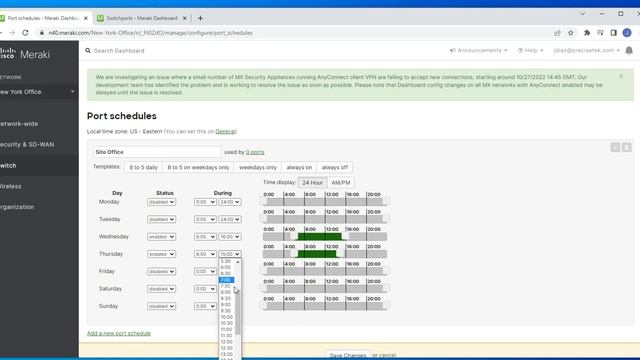Collapse the Site Office schedule panel
Screen dimensions: 640x360
point(615,147)
